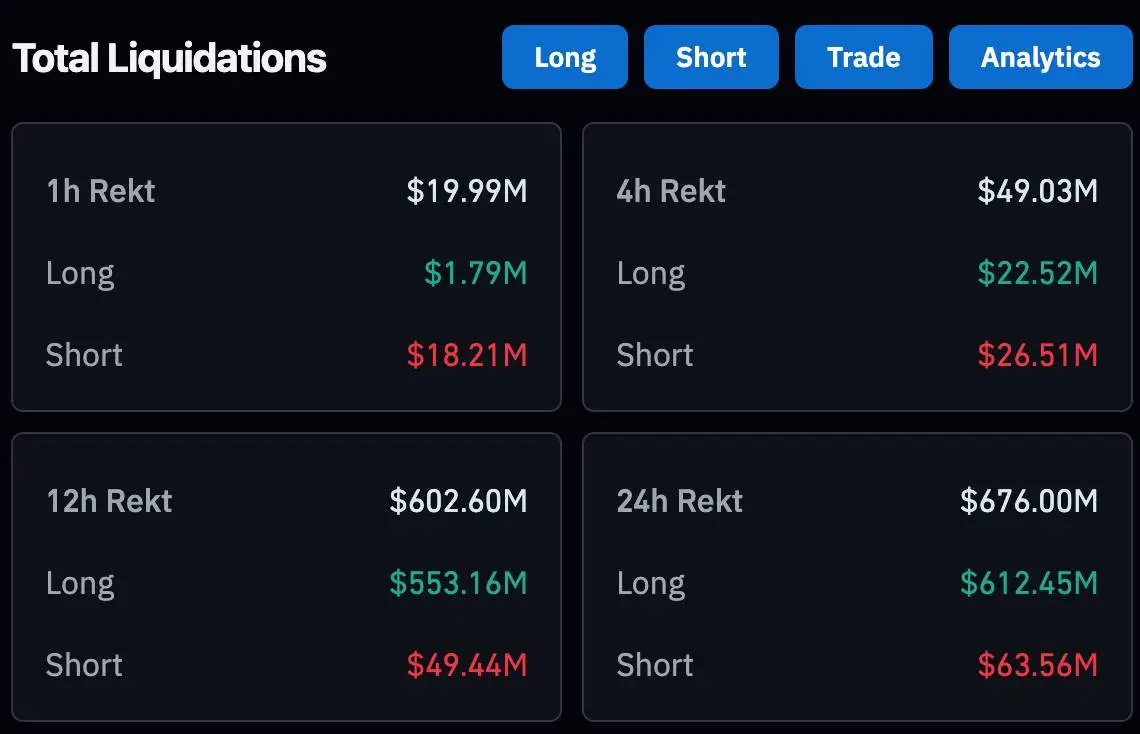Click the 1h Rekt total $19.99M

466,191
